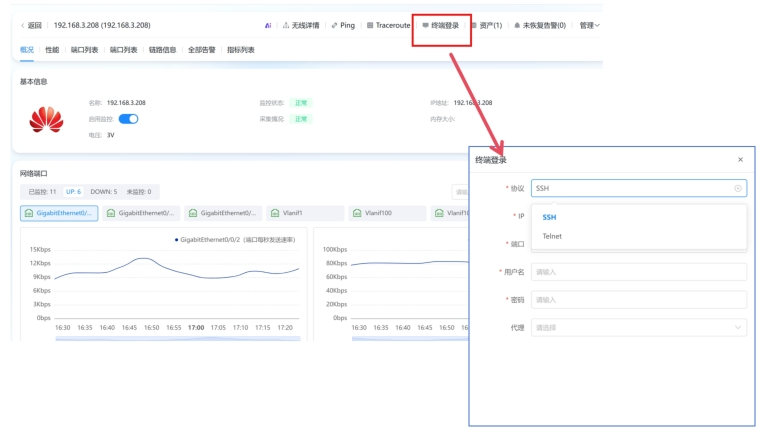Viewport: 760px width, 436px height.
Task: Run the Ping tool
Action: click(343, 25)
